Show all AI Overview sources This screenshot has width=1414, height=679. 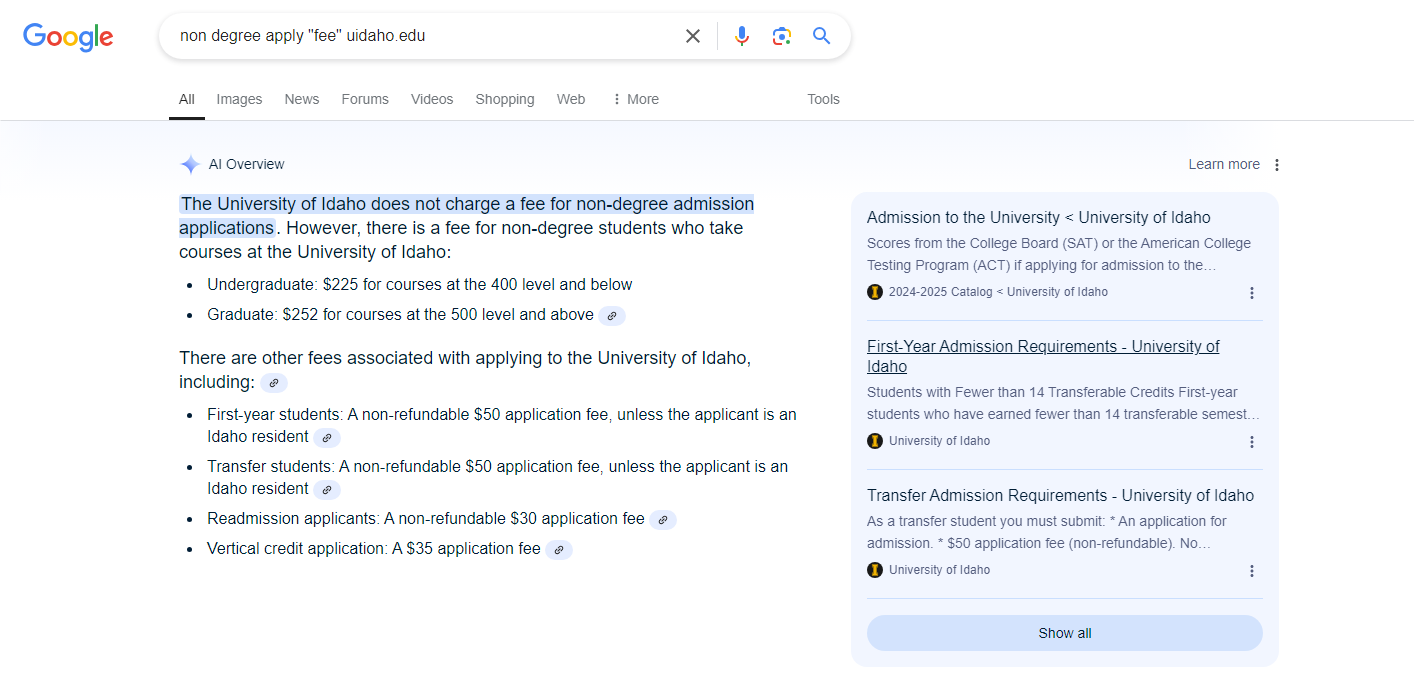pos(1065,633)
